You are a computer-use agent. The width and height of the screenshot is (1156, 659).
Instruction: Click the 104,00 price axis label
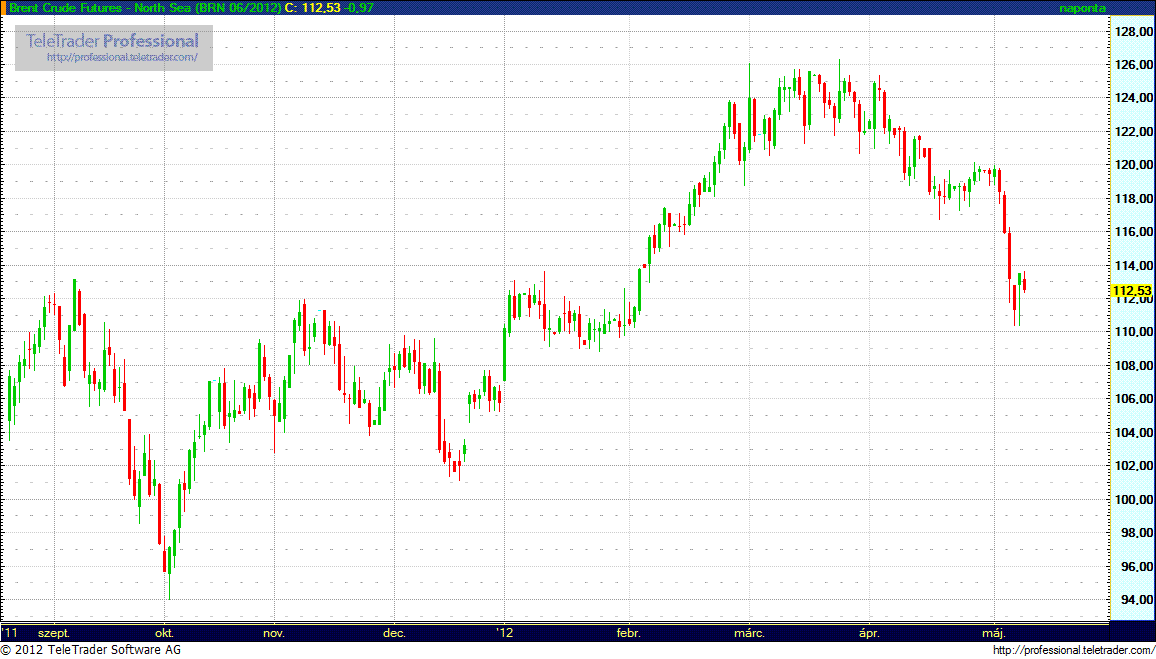coord(1134,433)
